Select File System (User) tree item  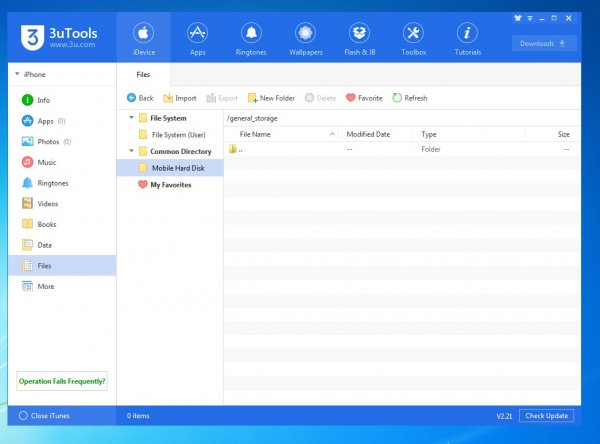click(x=177, y=134)
